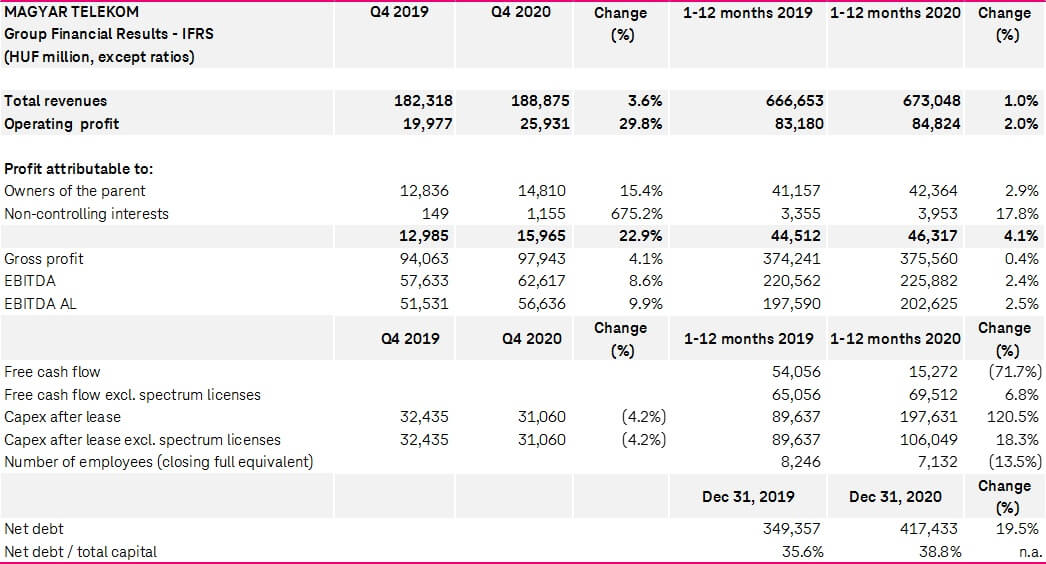Screen dimensions: 1046x564
Task: Select the 'Dec 31, 2020' column header
Action: tap(895, 497)
